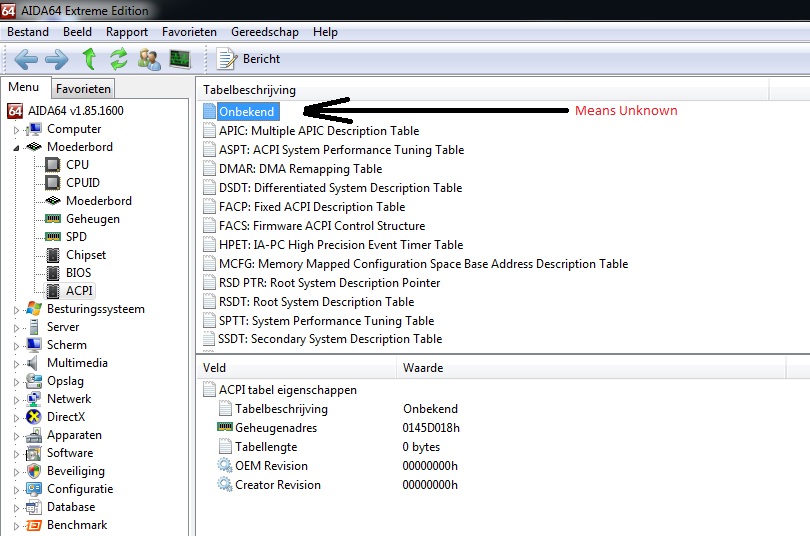This screenshot has width=810, height=536.
Task: Click the Software icon
Action: tap(34, 453)
